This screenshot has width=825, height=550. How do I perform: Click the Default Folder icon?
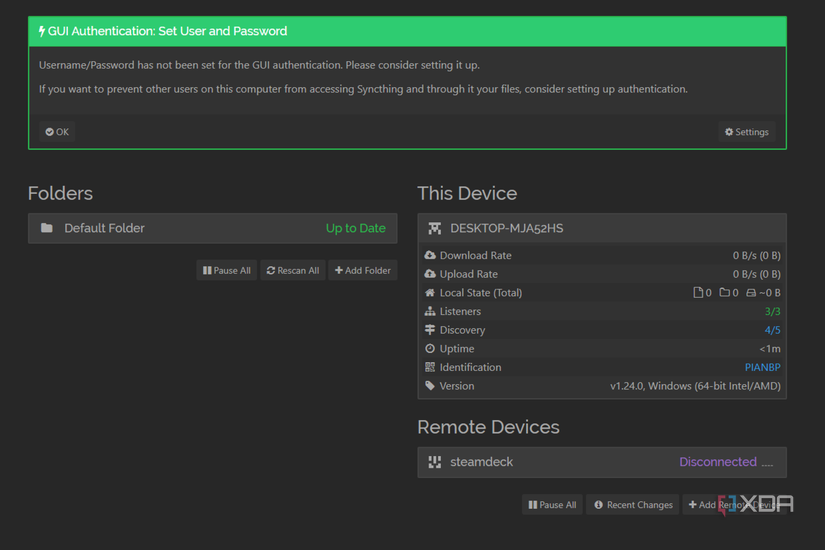click(x=47, y=228)
